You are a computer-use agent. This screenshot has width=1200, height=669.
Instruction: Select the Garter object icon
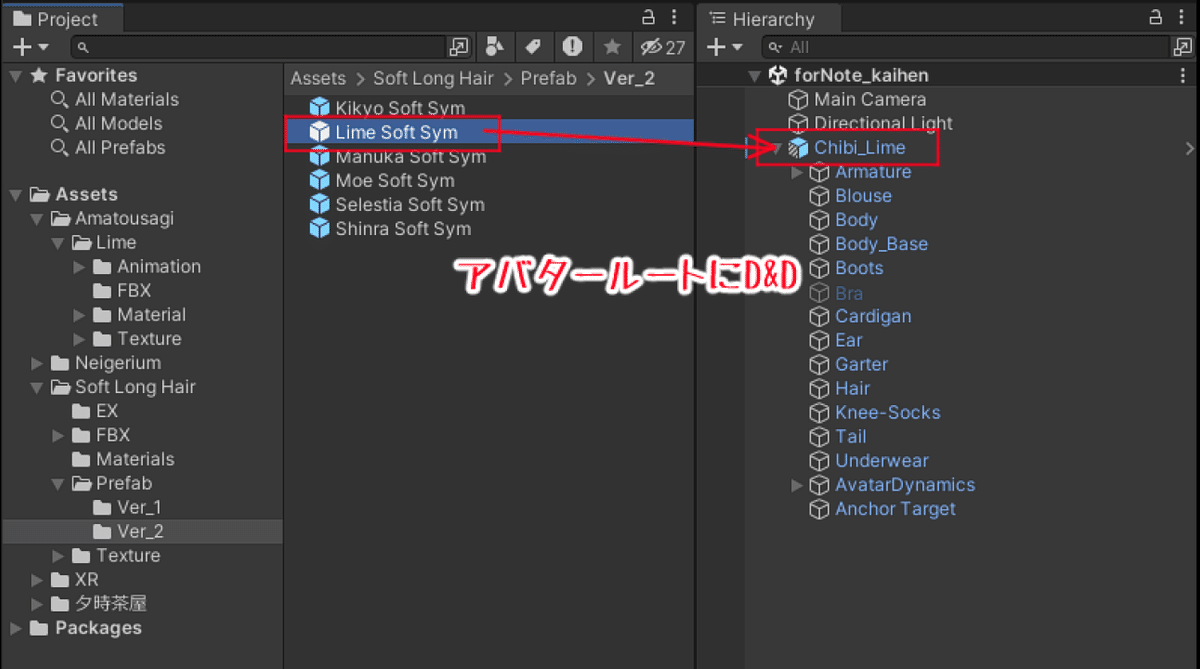pos(819,365)
